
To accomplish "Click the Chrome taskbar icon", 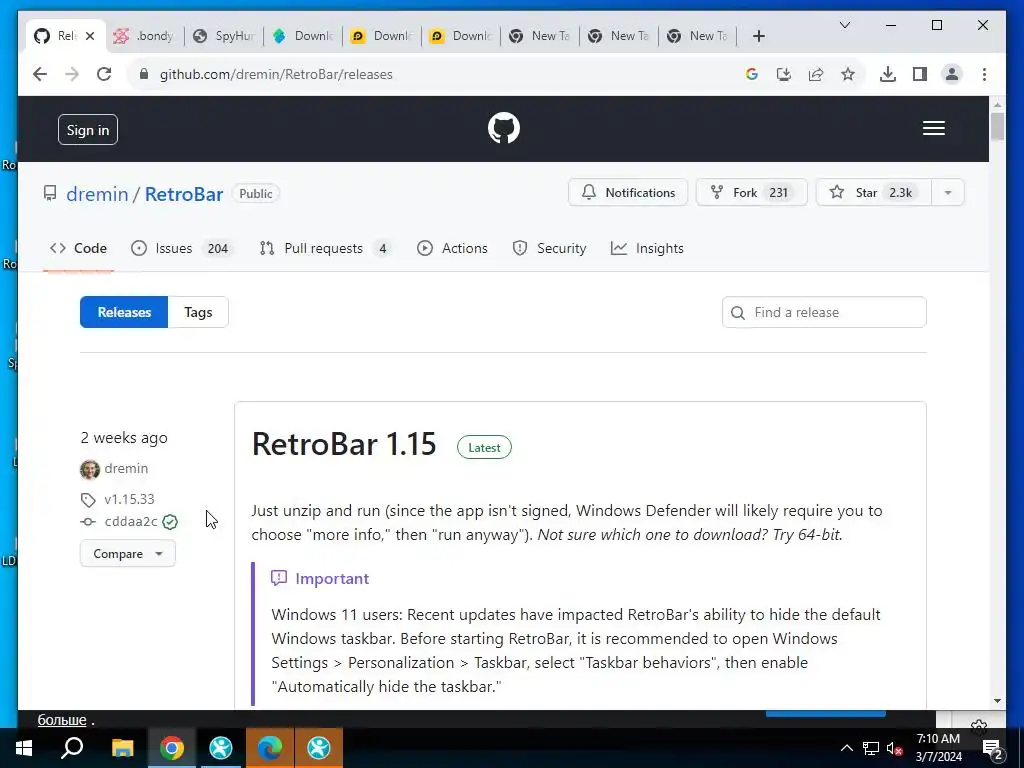I will (x=172, y=748).
